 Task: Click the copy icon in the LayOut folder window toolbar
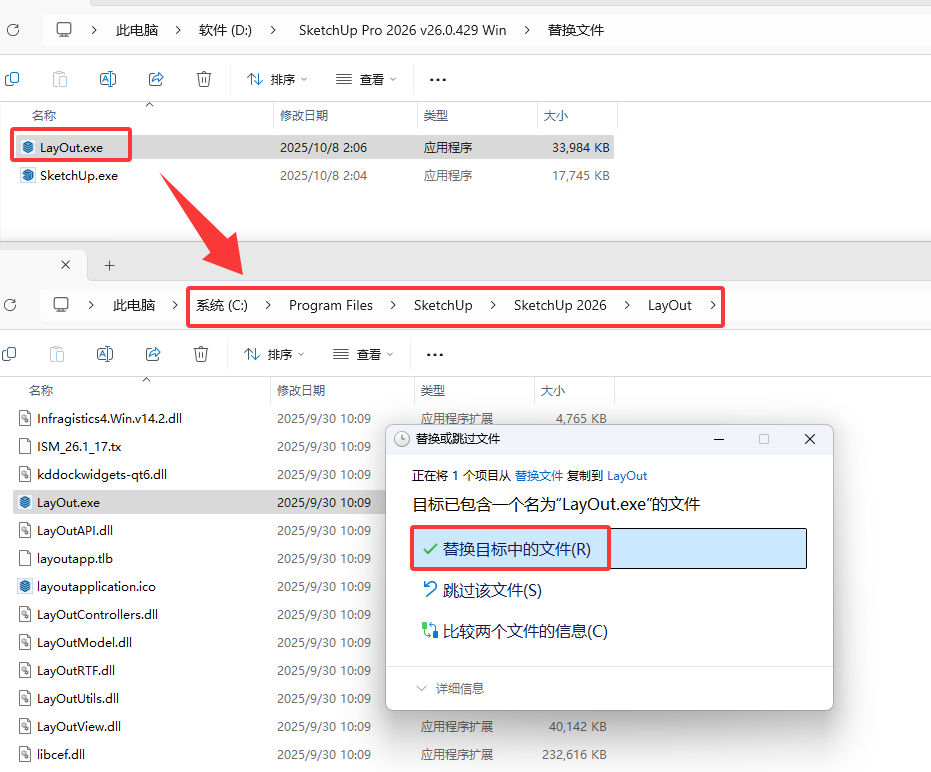pos(10,354)
